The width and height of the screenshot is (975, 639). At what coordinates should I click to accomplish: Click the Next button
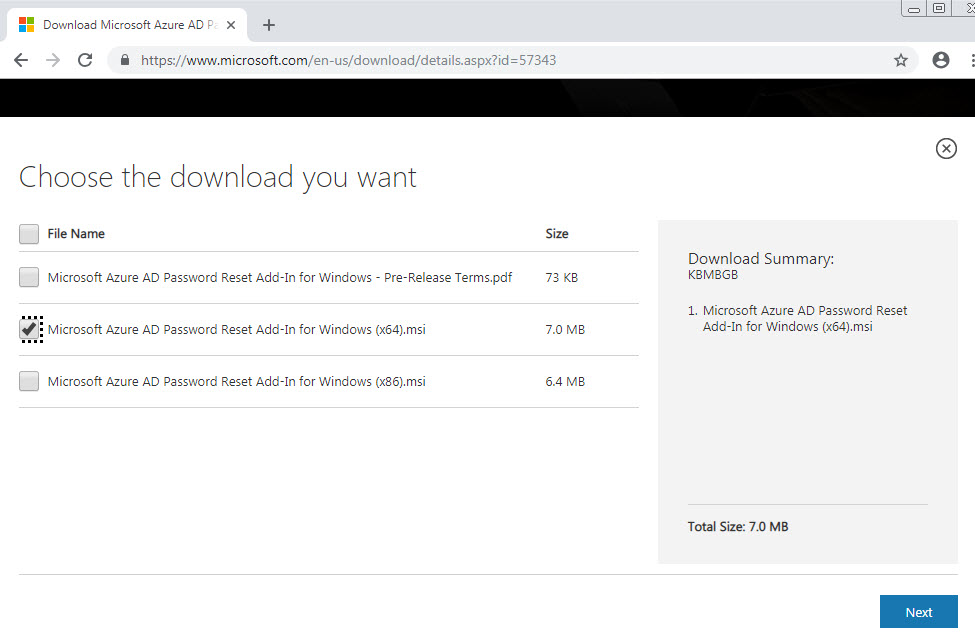(x=918, y=612)
